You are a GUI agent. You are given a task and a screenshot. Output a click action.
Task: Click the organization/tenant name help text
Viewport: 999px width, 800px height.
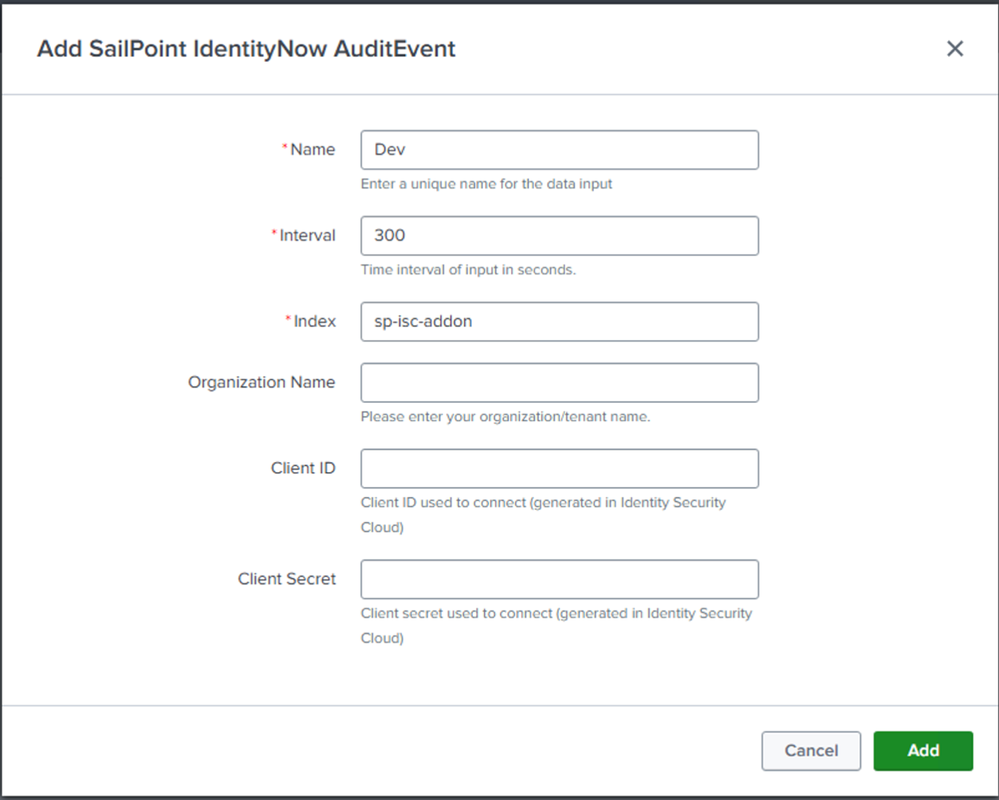tap(505, 417)
